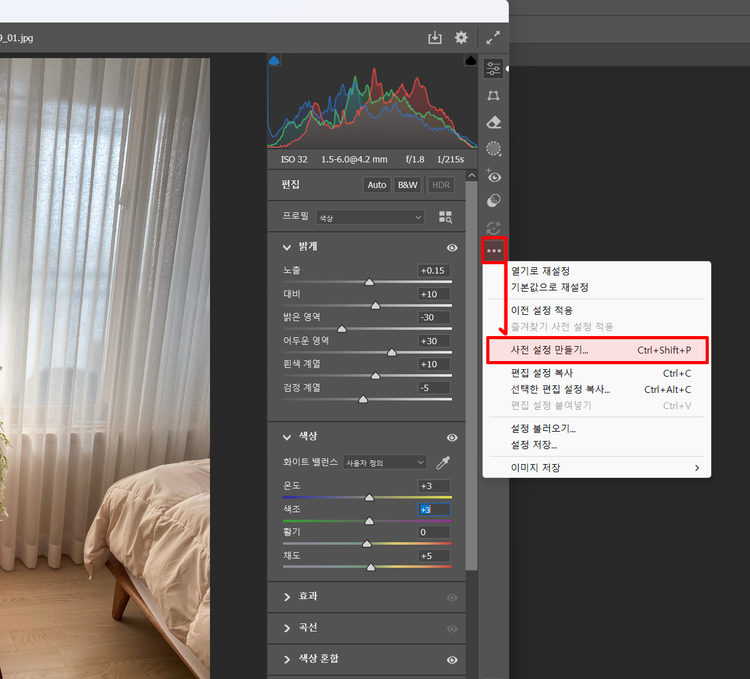Browse profiles grid icon
The width and height of the screenshot is (750, 679).
(445, 217)
